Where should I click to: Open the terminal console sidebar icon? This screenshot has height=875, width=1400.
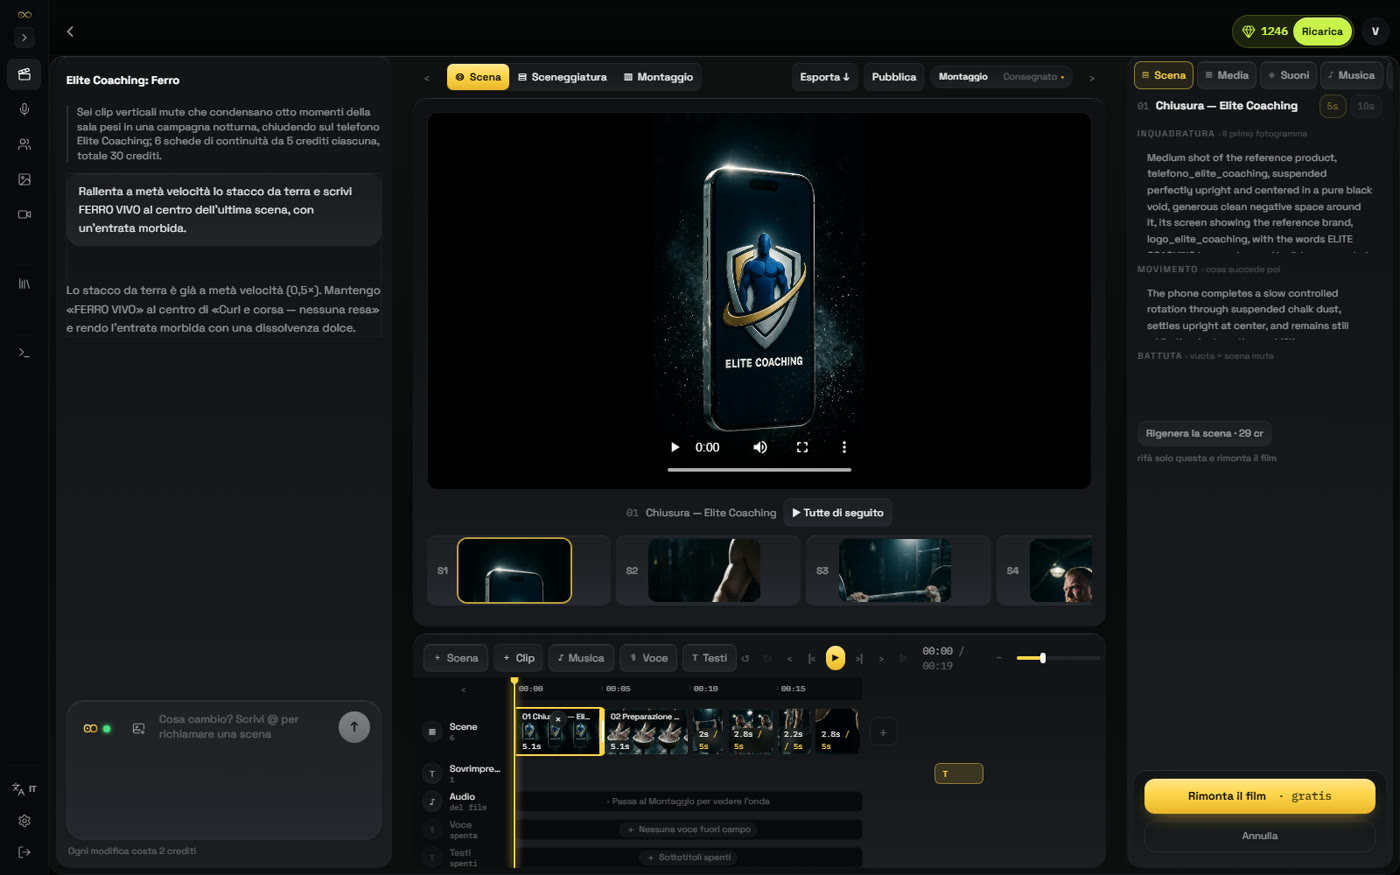pos(24,352)
